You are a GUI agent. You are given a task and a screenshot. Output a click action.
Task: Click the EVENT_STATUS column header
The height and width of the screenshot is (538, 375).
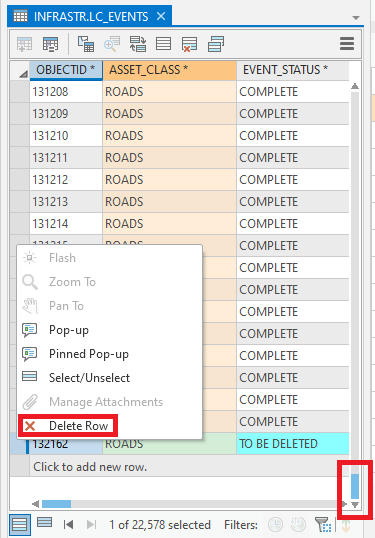293,70
